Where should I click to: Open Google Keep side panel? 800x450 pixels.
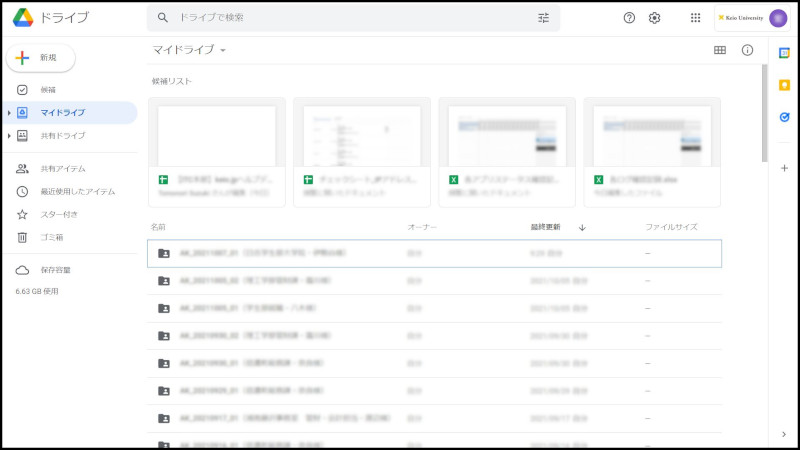tap(785, 85)
